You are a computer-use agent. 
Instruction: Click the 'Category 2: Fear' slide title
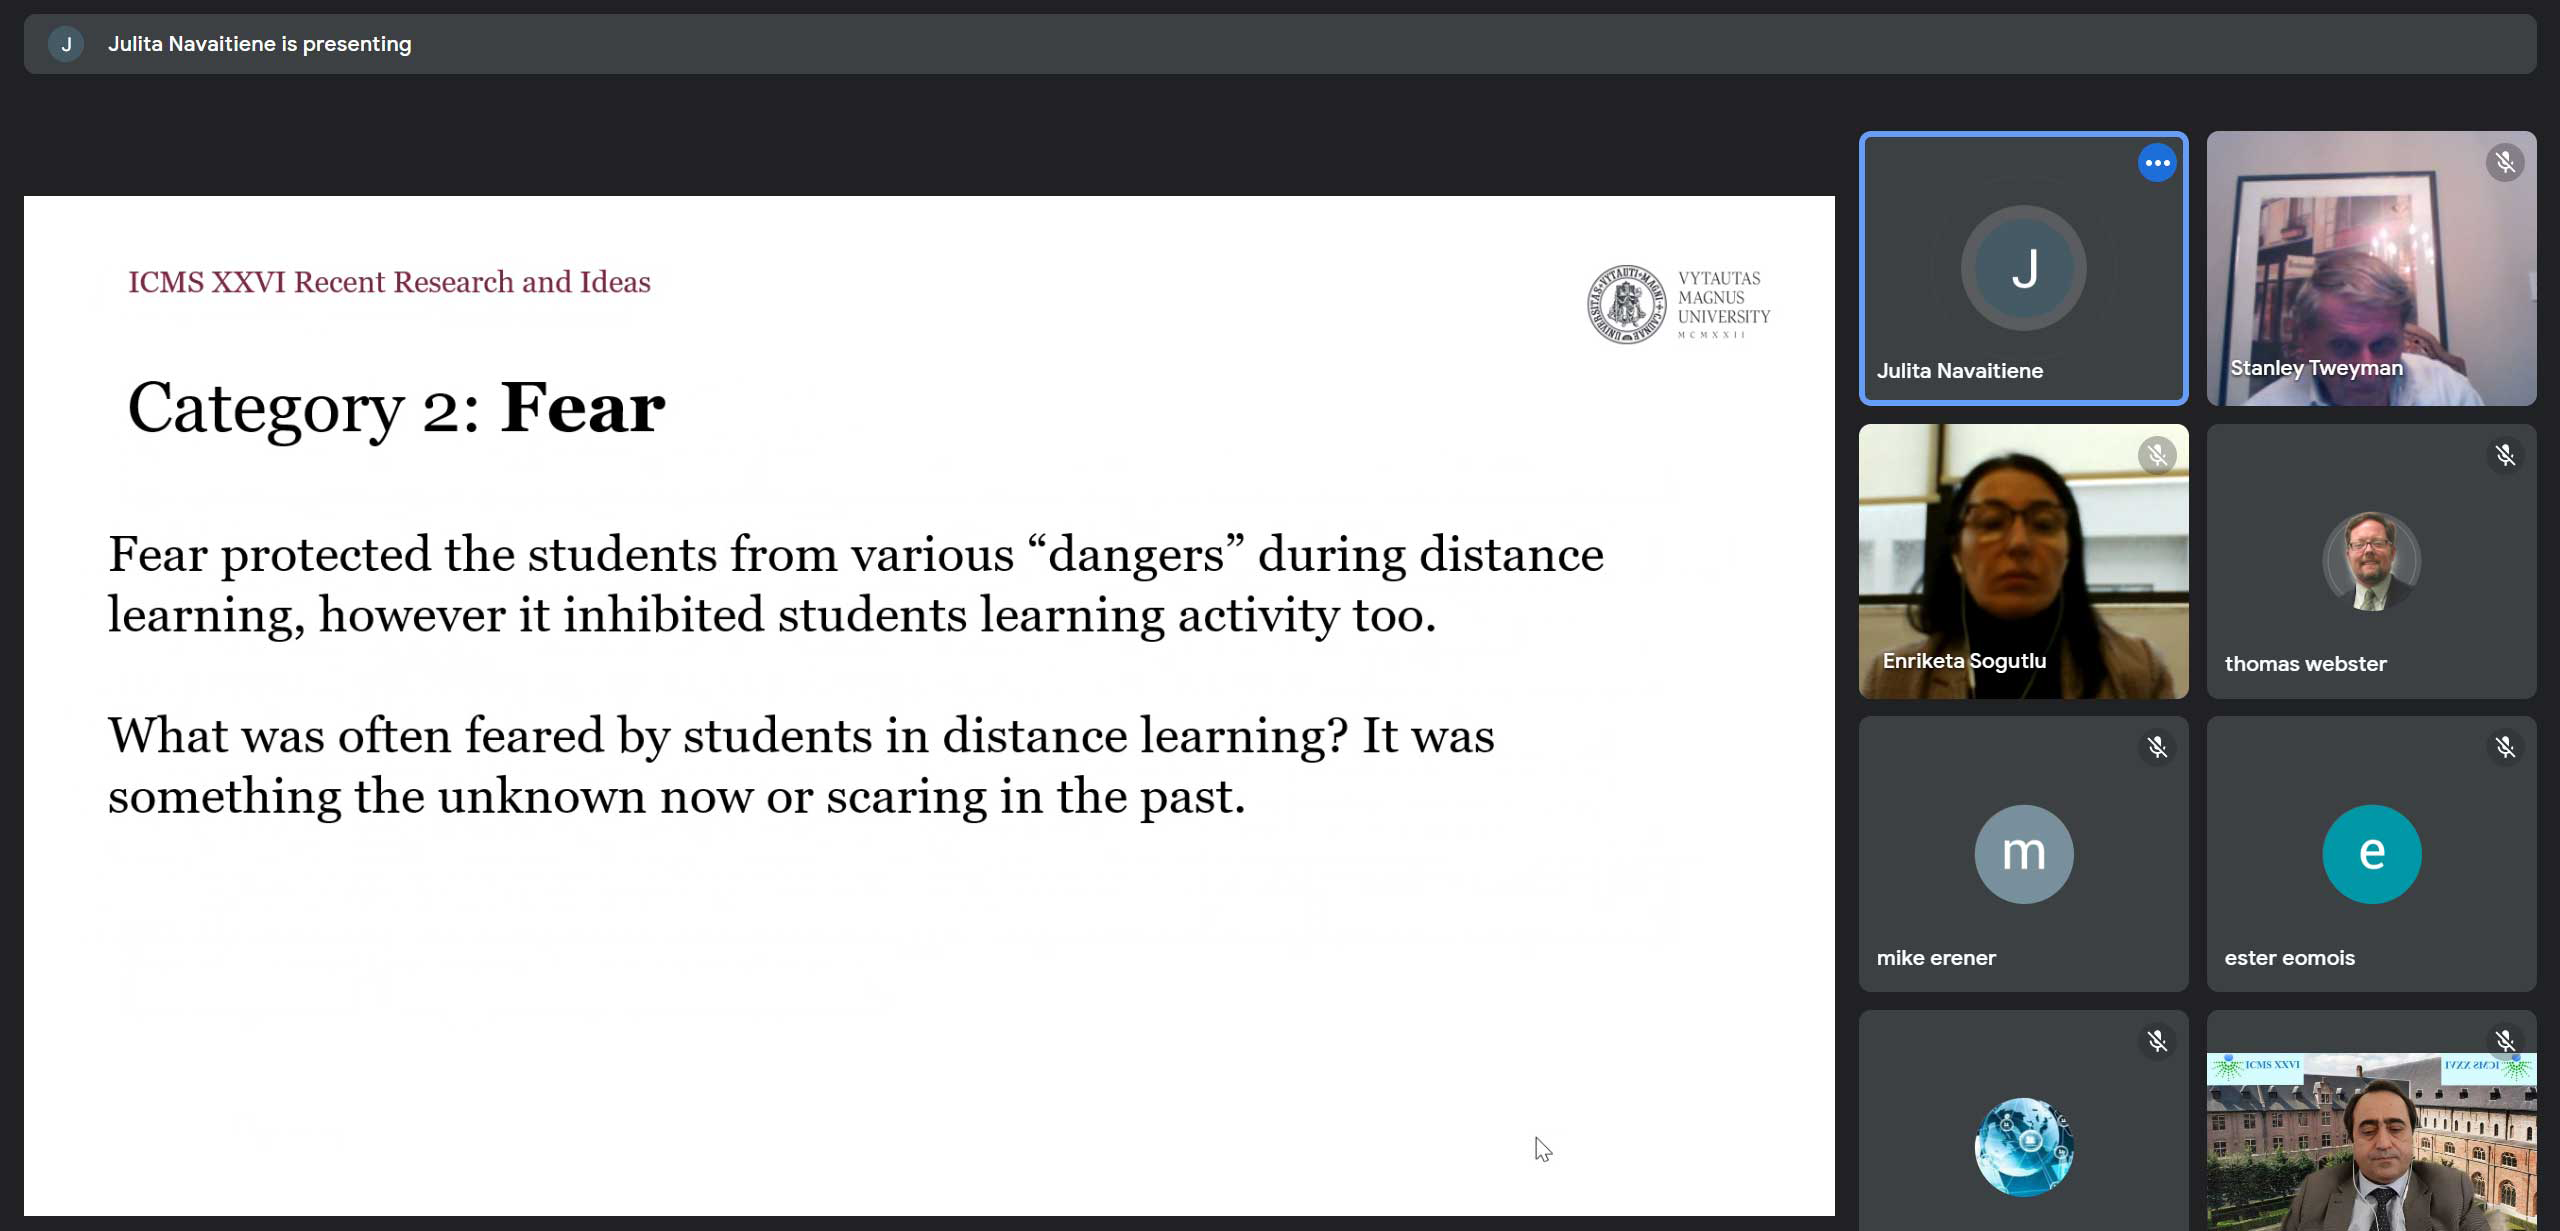point(396,408)
